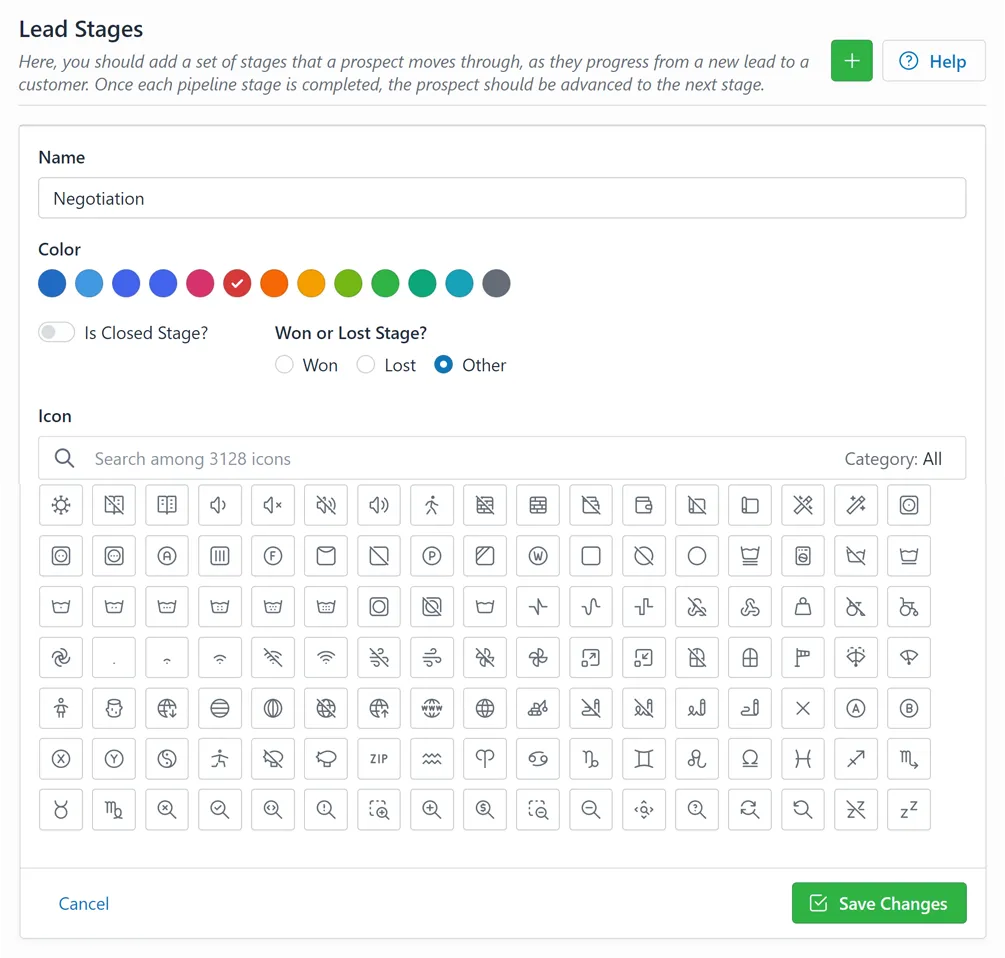This screenshot has width=1005, height=958.
Task: Pick the full-strength wifi icon
Action: click(x=326, y=657)
